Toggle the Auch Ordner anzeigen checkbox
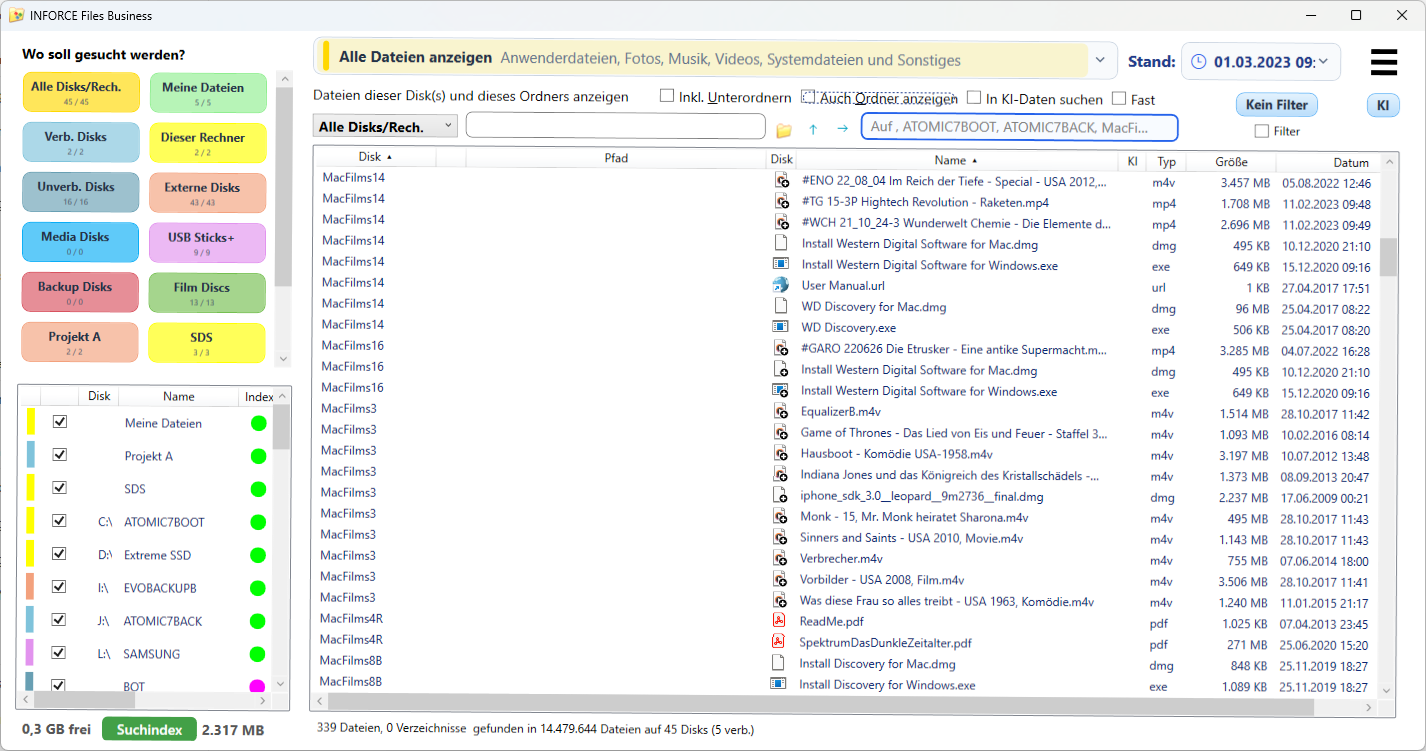Image resolution: width=1426 pixels, height=751 pixels. coord(809,98)
